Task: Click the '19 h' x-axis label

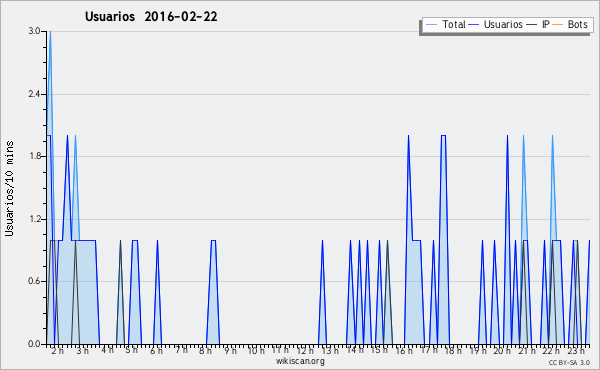Action: pyautogui.click(x=478, y=351)
